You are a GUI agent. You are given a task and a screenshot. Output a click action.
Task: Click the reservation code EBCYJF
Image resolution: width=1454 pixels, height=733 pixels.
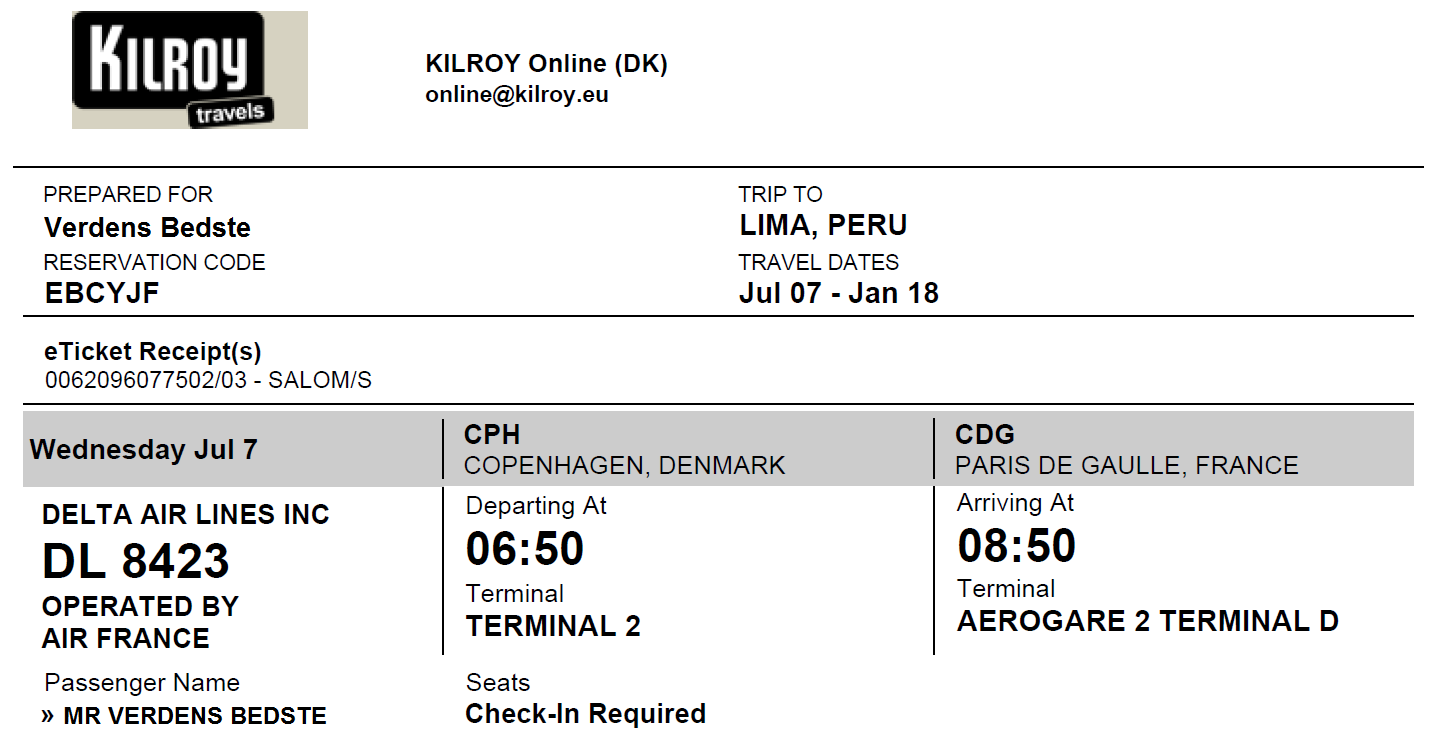tap(102, 294)
